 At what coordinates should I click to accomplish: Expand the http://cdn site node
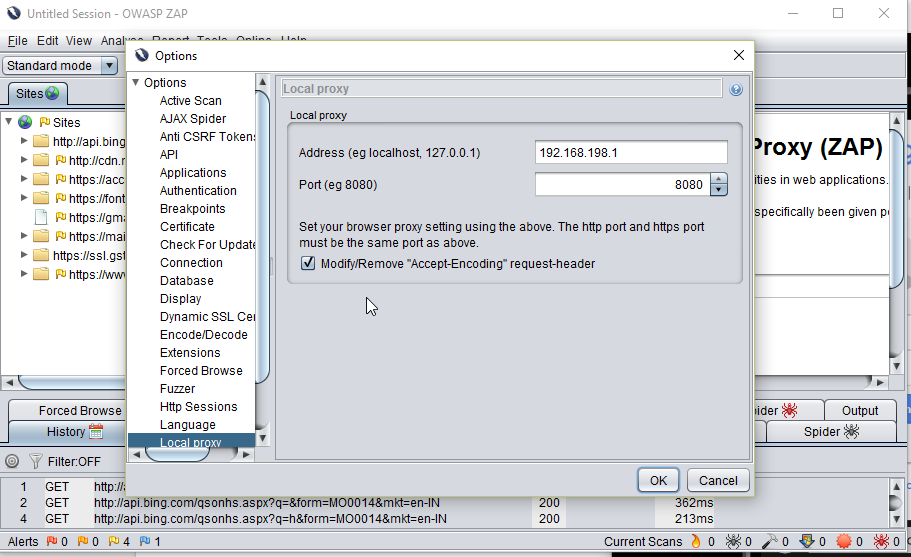click(24, 160)
